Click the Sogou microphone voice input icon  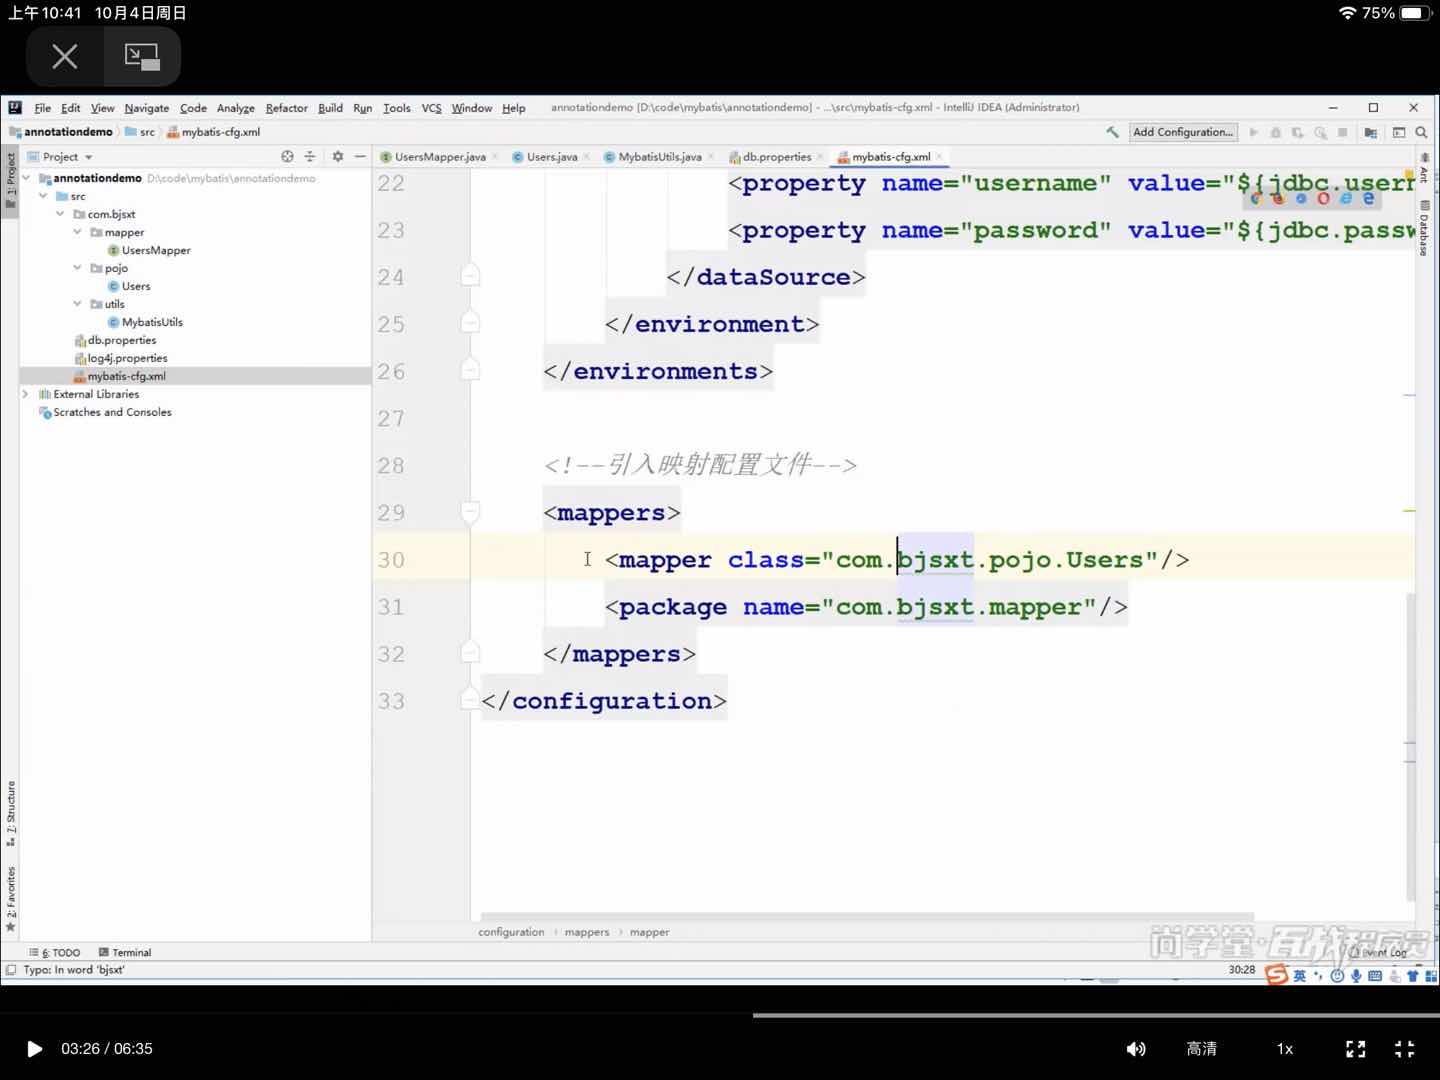coord(1356,976)
